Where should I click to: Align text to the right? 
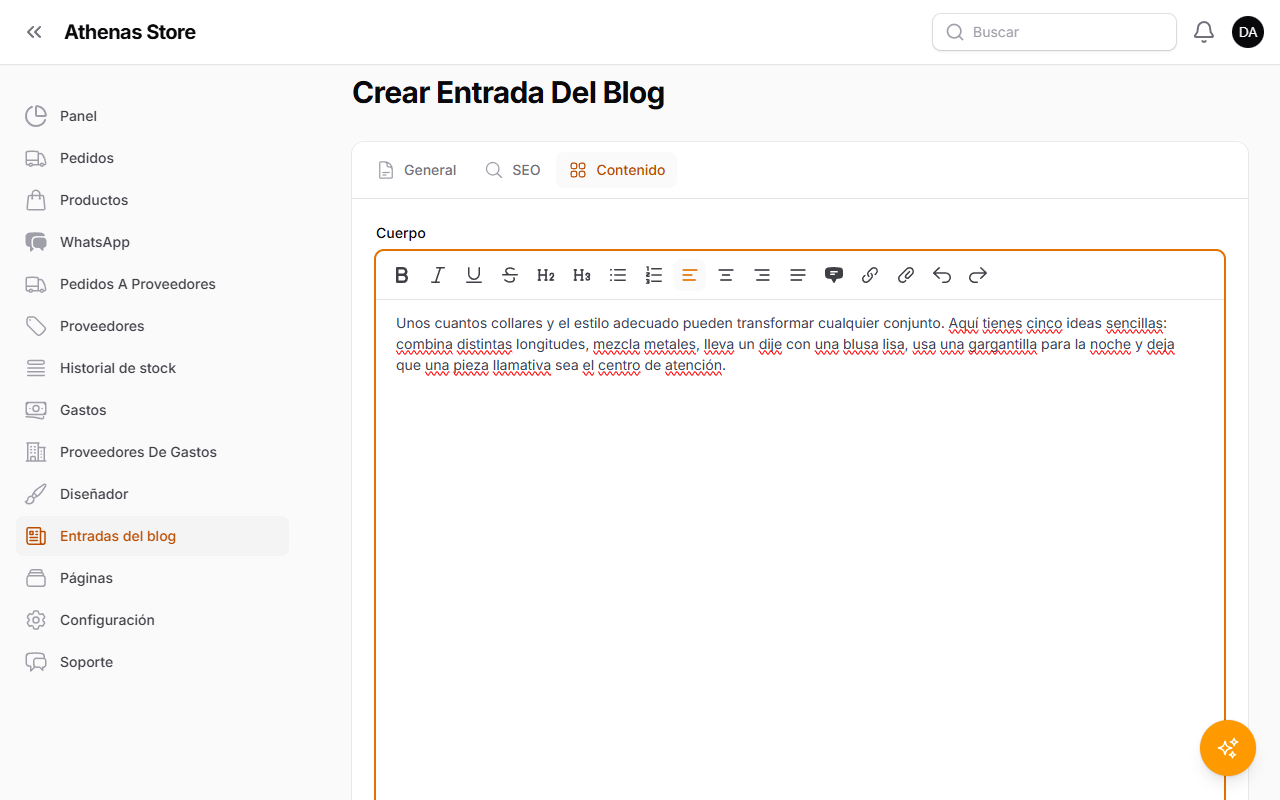tap(762, 275)
